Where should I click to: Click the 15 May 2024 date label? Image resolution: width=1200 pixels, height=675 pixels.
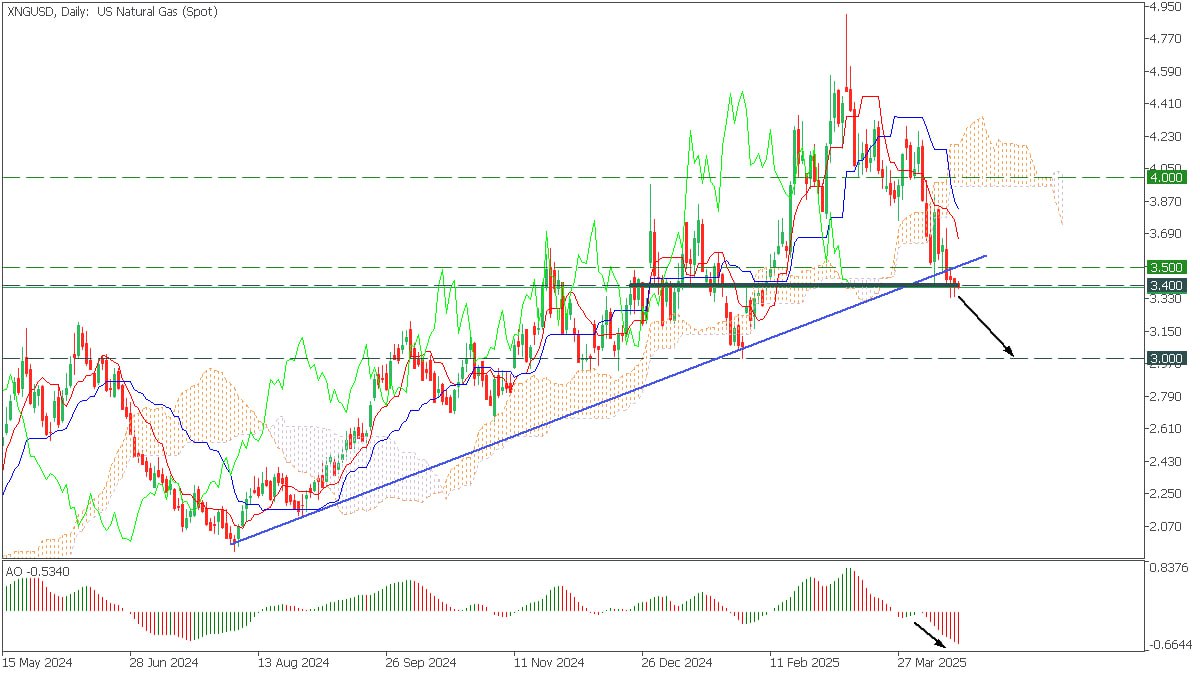[36, 662]
